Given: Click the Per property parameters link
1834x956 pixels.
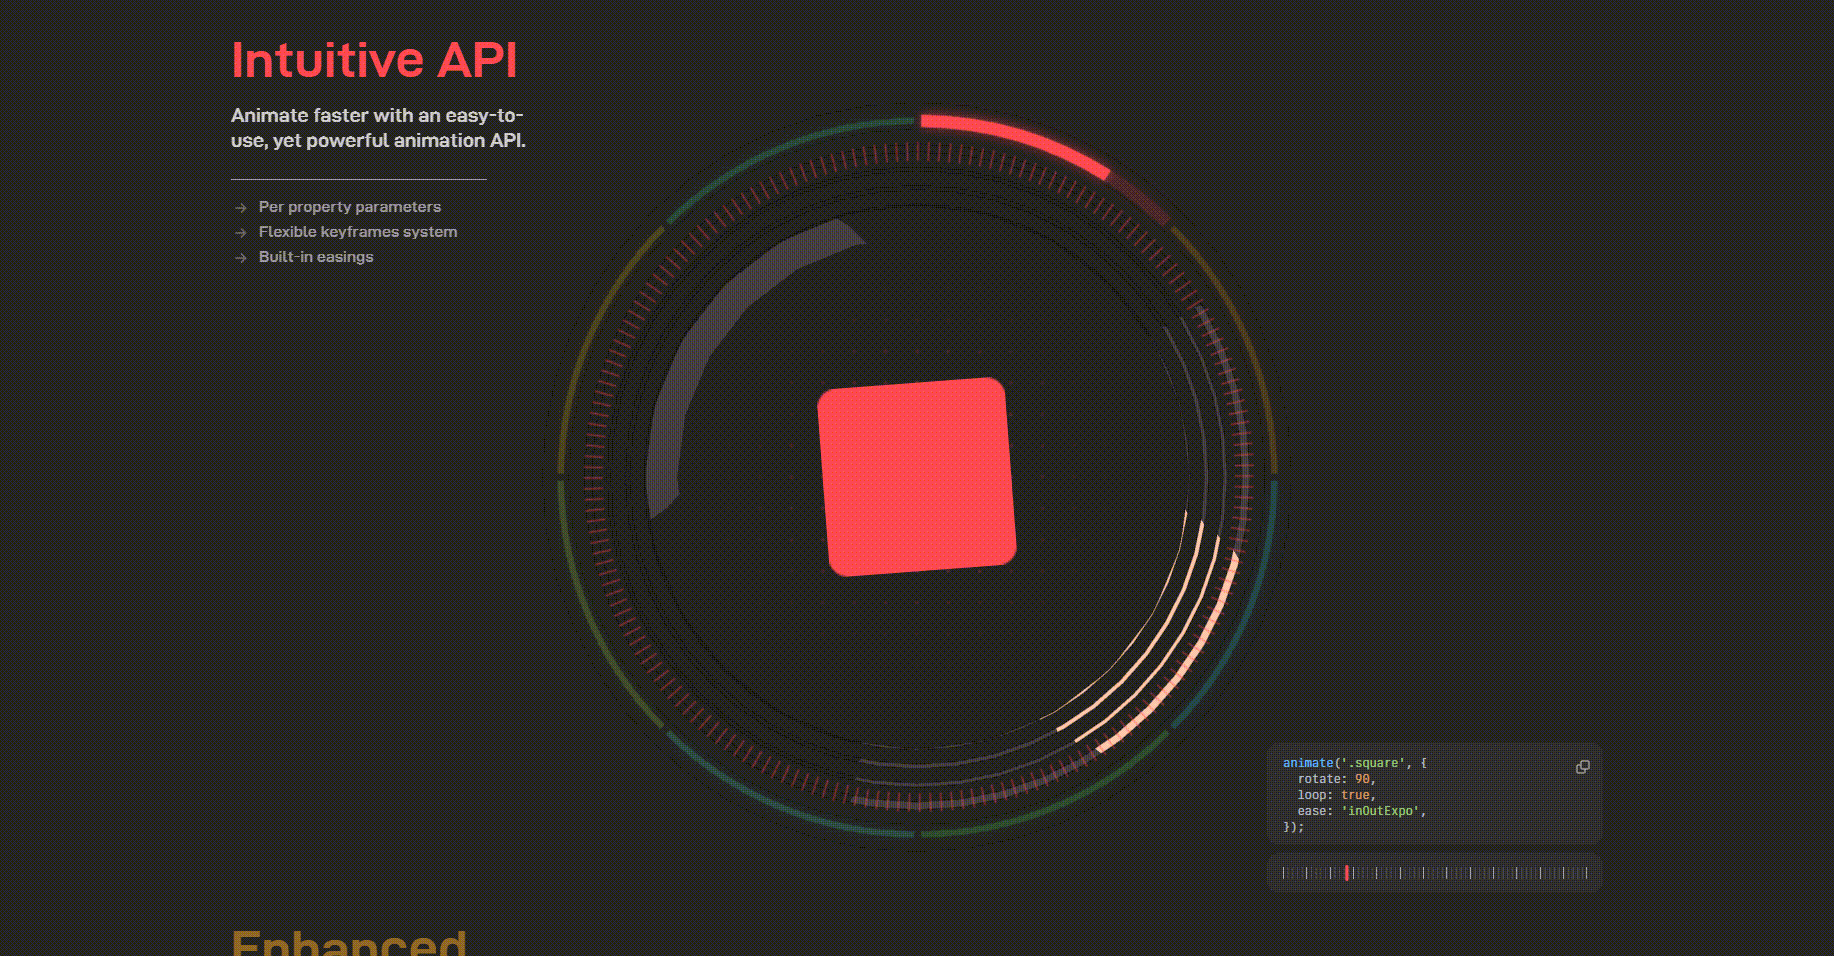Looking at the screenshot, I should (349, 207).
